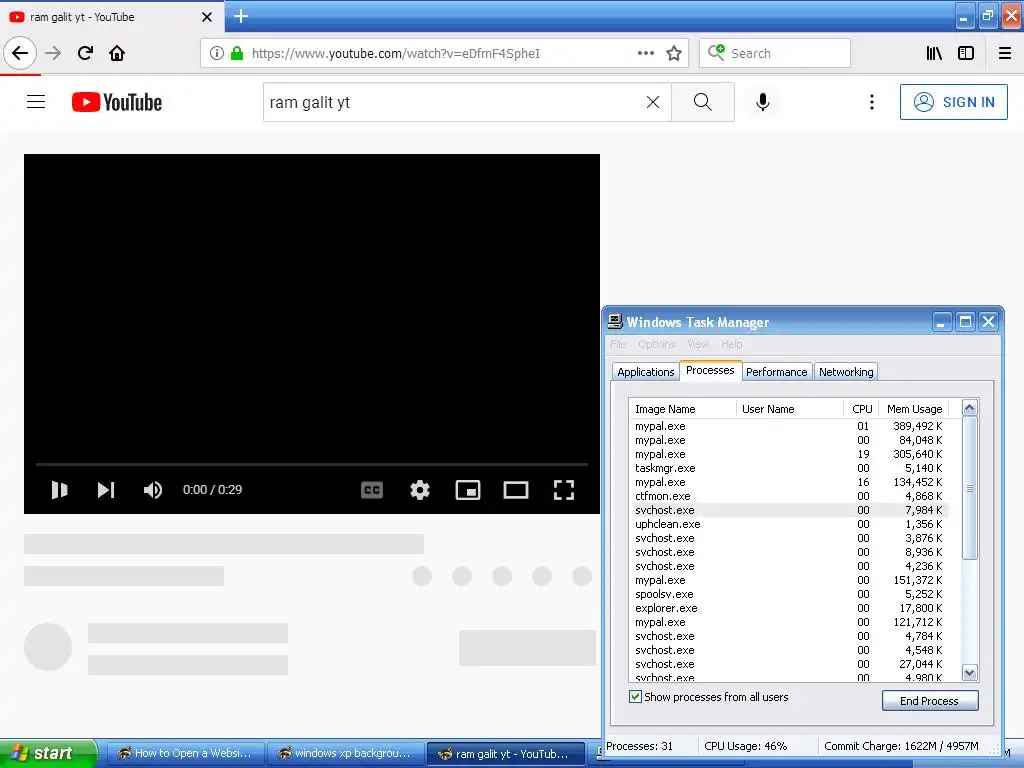Select the uphclean.exe process row
1024x768 pixels.
click(x=789, y=524)
